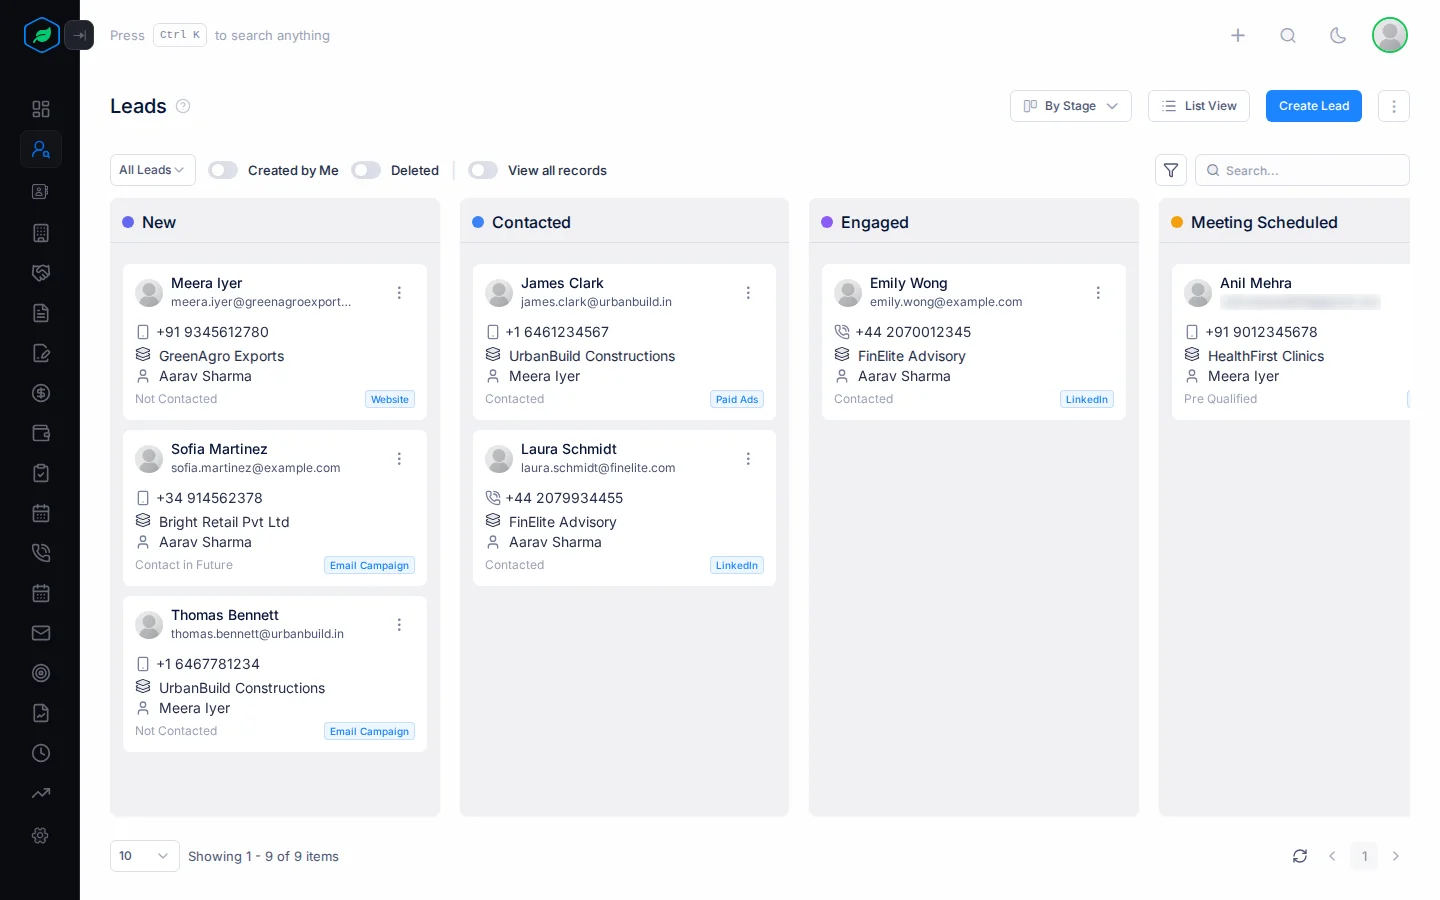Click the next page arrow
Viewport: 1440px width, 900px height.
coord(1396,856)
